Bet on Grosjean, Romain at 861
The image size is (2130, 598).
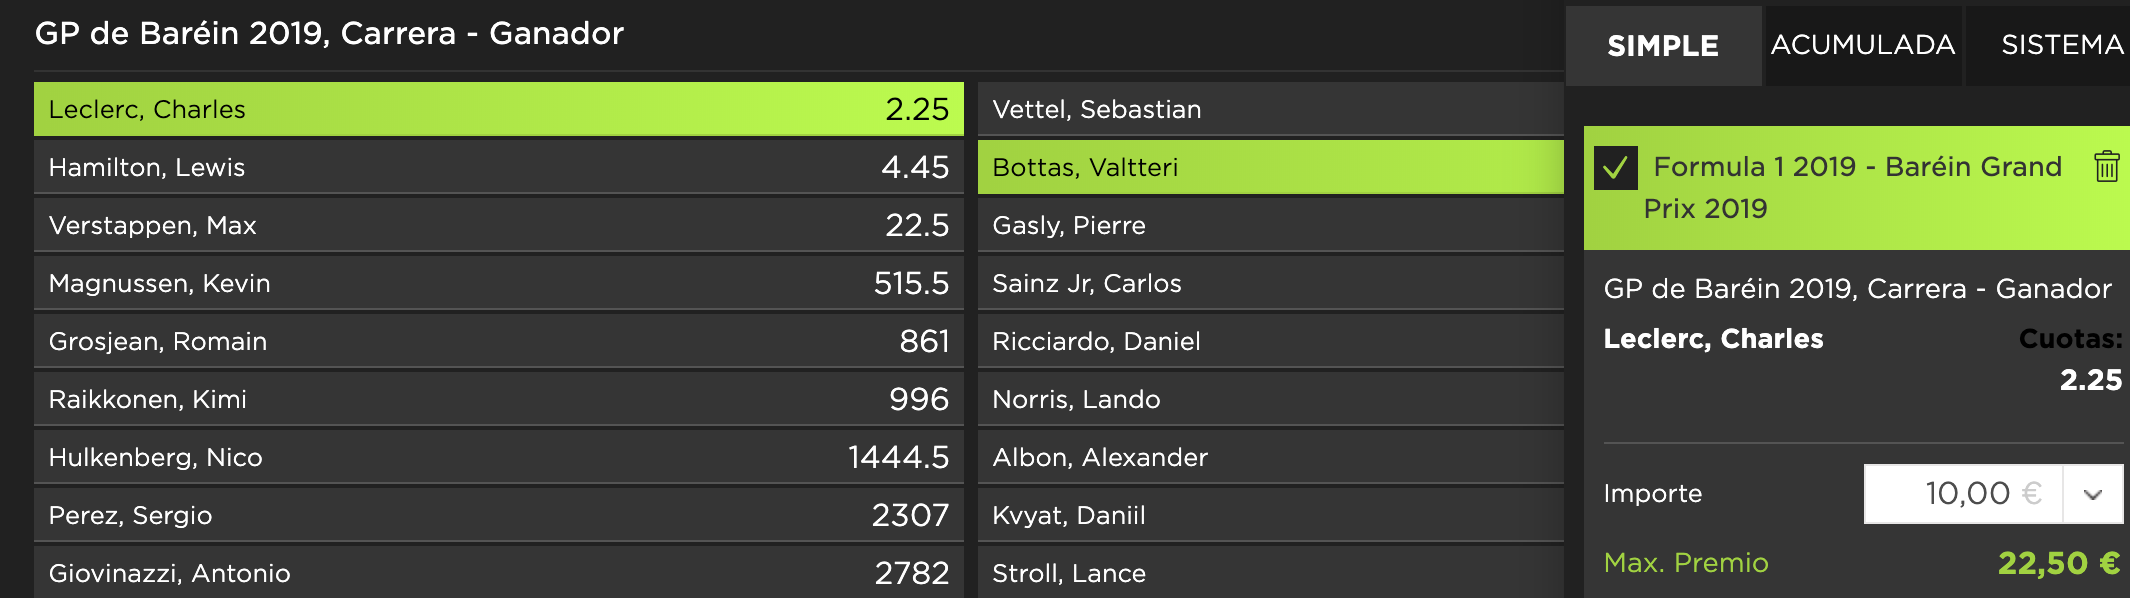pos(499,341)
